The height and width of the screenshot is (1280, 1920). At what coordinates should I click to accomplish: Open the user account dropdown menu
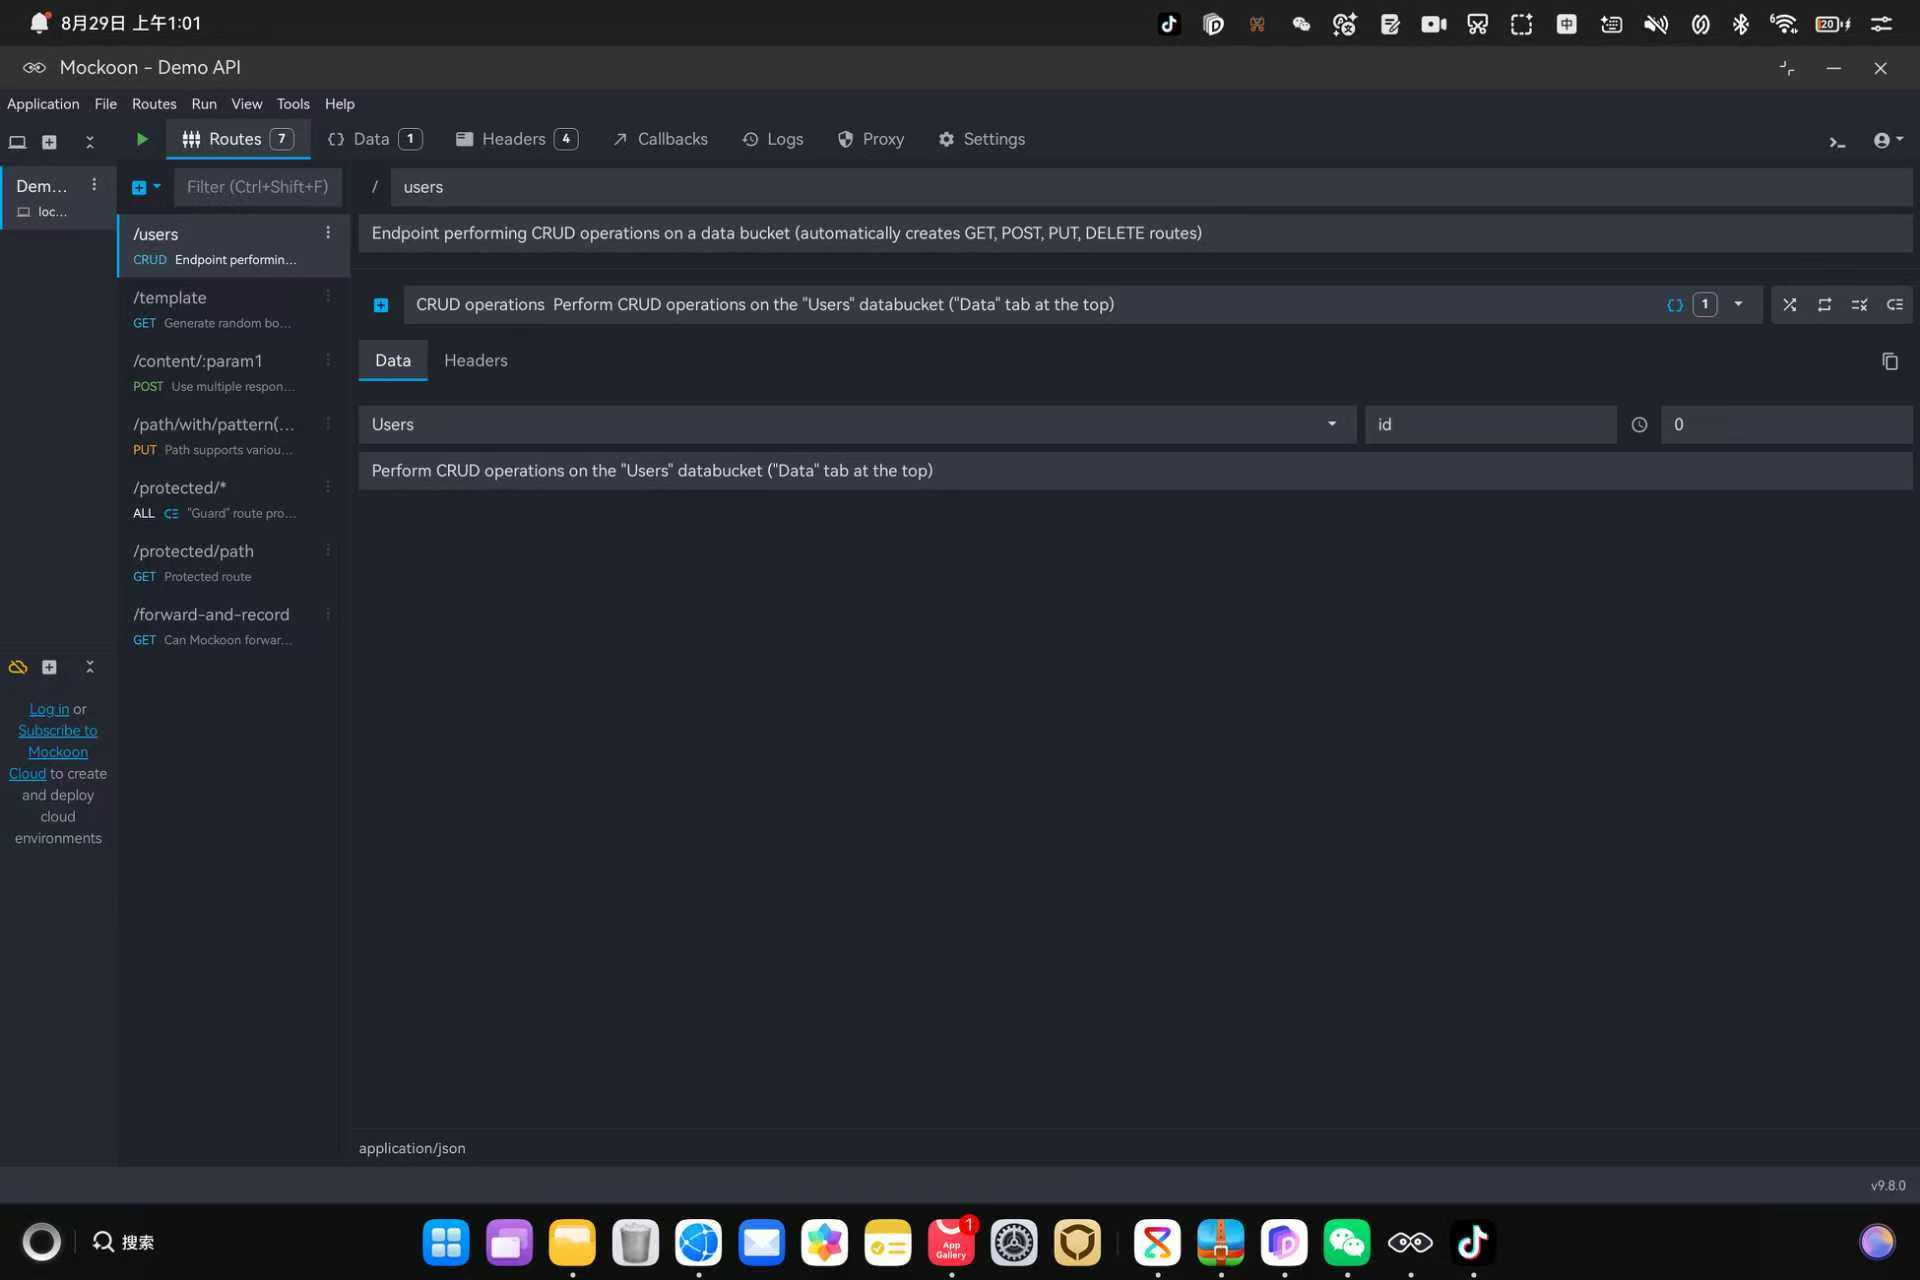pos(1888,141)
